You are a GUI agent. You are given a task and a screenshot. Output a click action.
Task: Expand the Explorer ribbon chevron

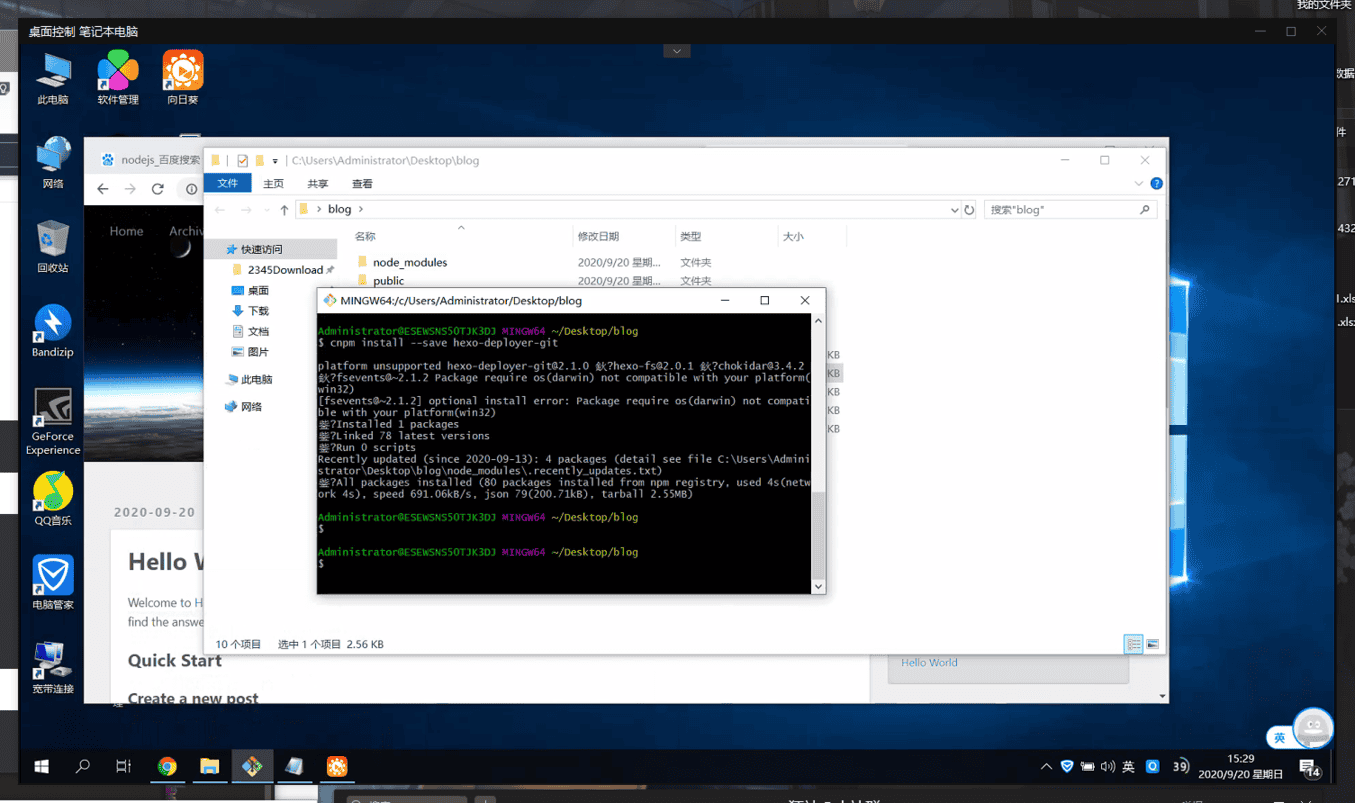pos(1138,184)
